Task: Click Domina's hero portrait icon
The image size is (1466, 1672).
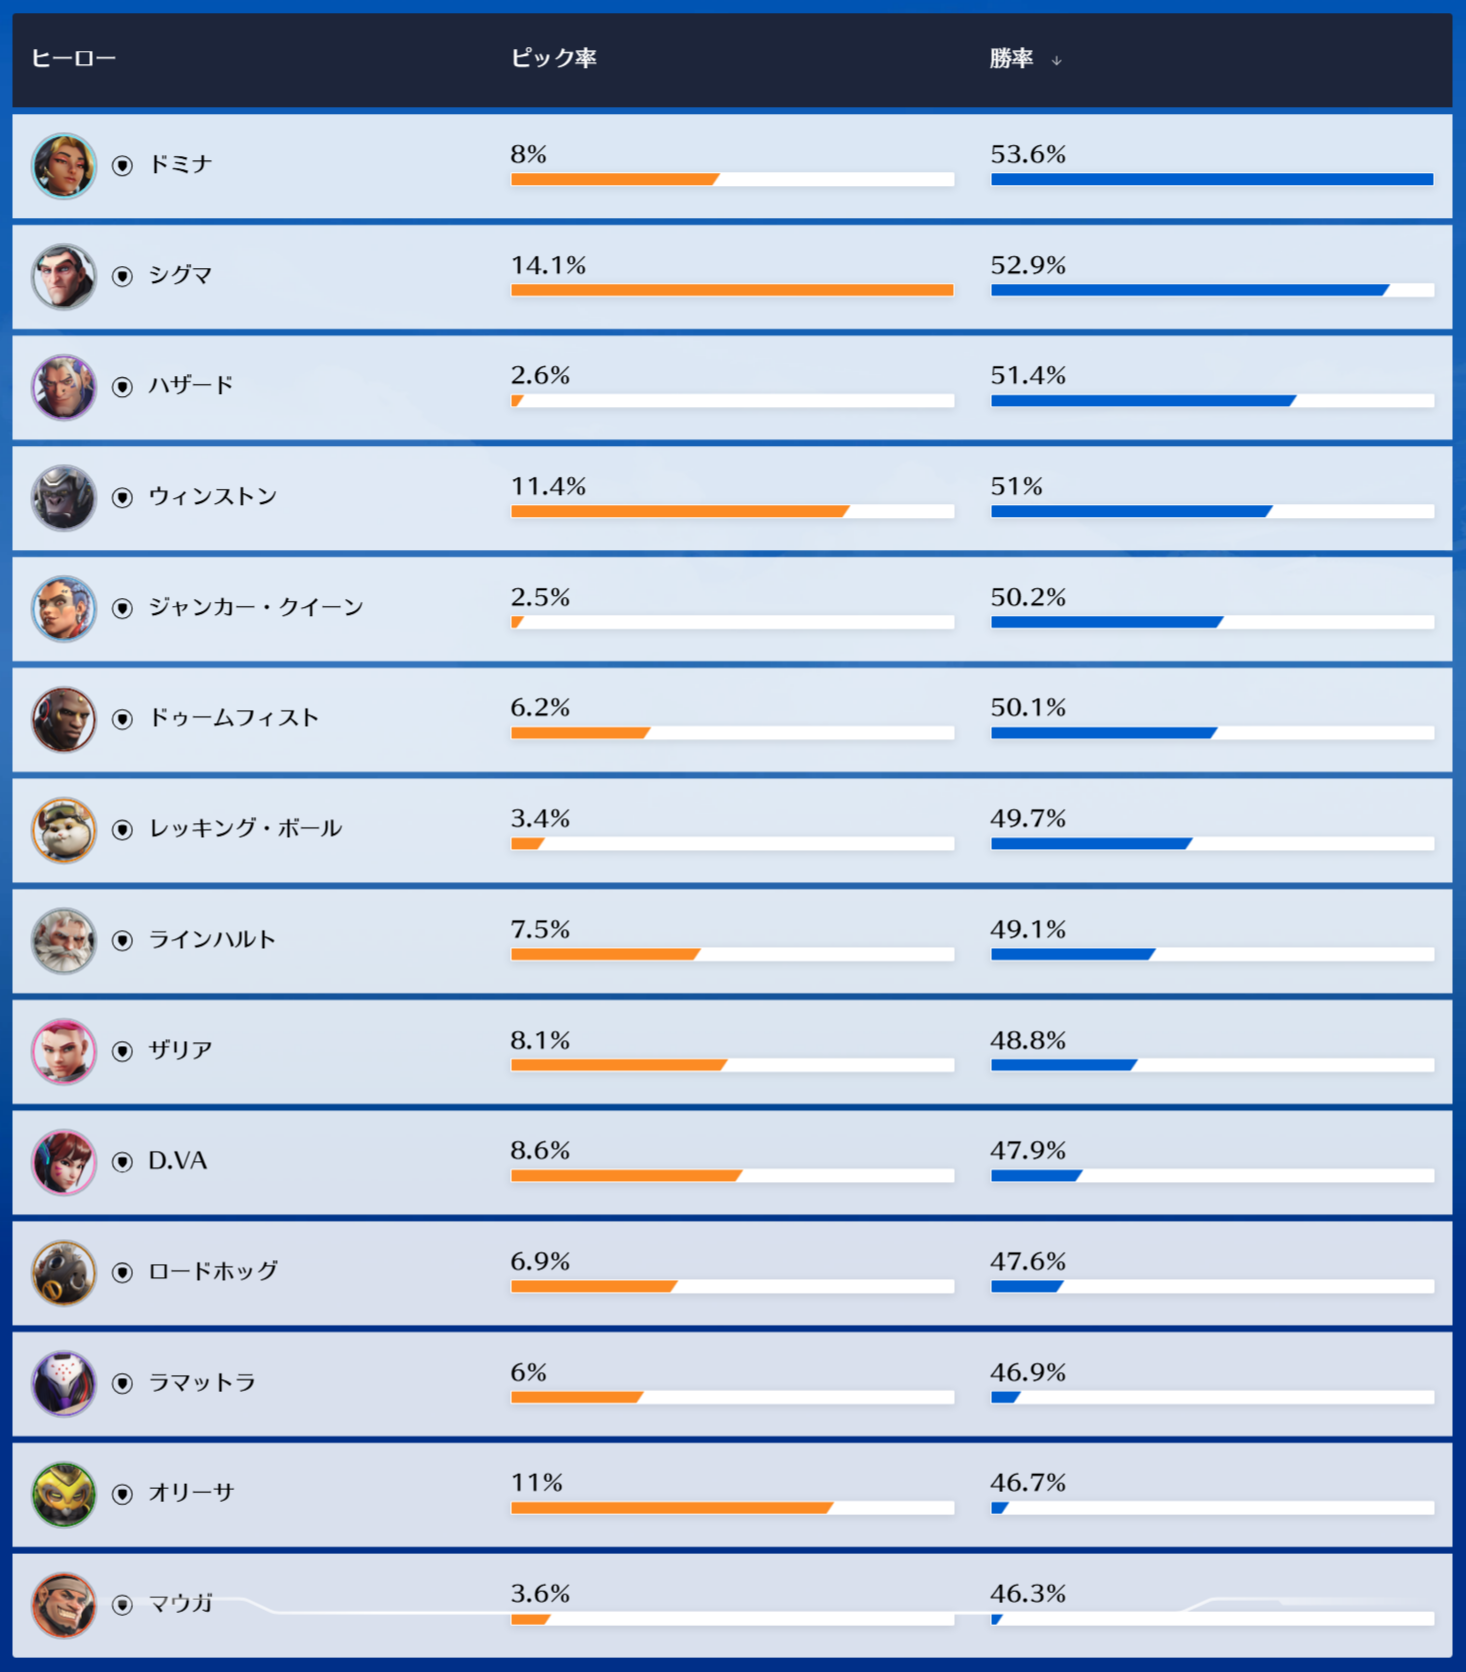Action: [x=64, y=165]
